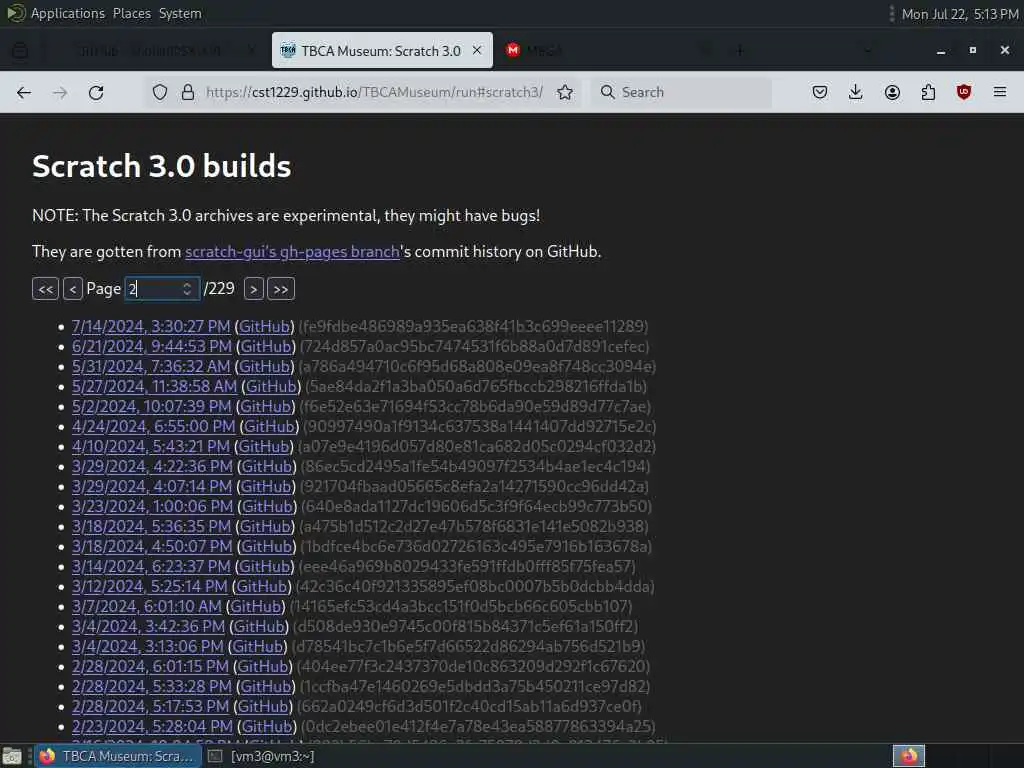Open the Pocket save icon
1024x768 pixels.
tap(820, 92)
